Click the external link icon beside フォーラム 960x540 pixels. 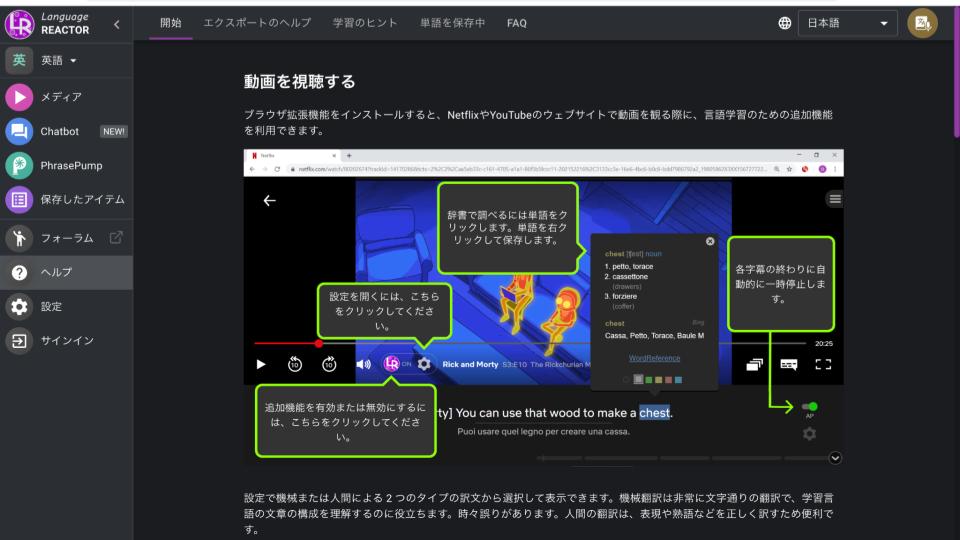[116, 237]
